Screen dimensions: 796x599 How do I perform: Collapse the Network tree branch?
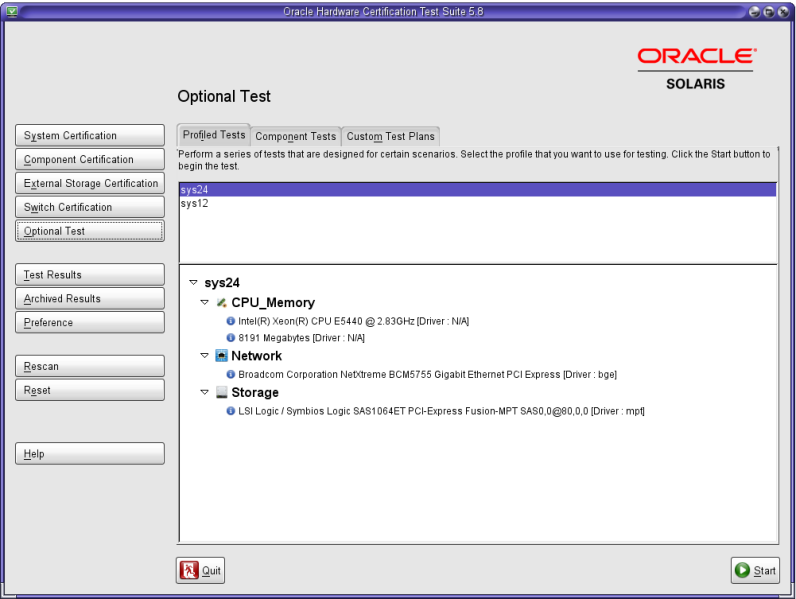tap(205, 356)
